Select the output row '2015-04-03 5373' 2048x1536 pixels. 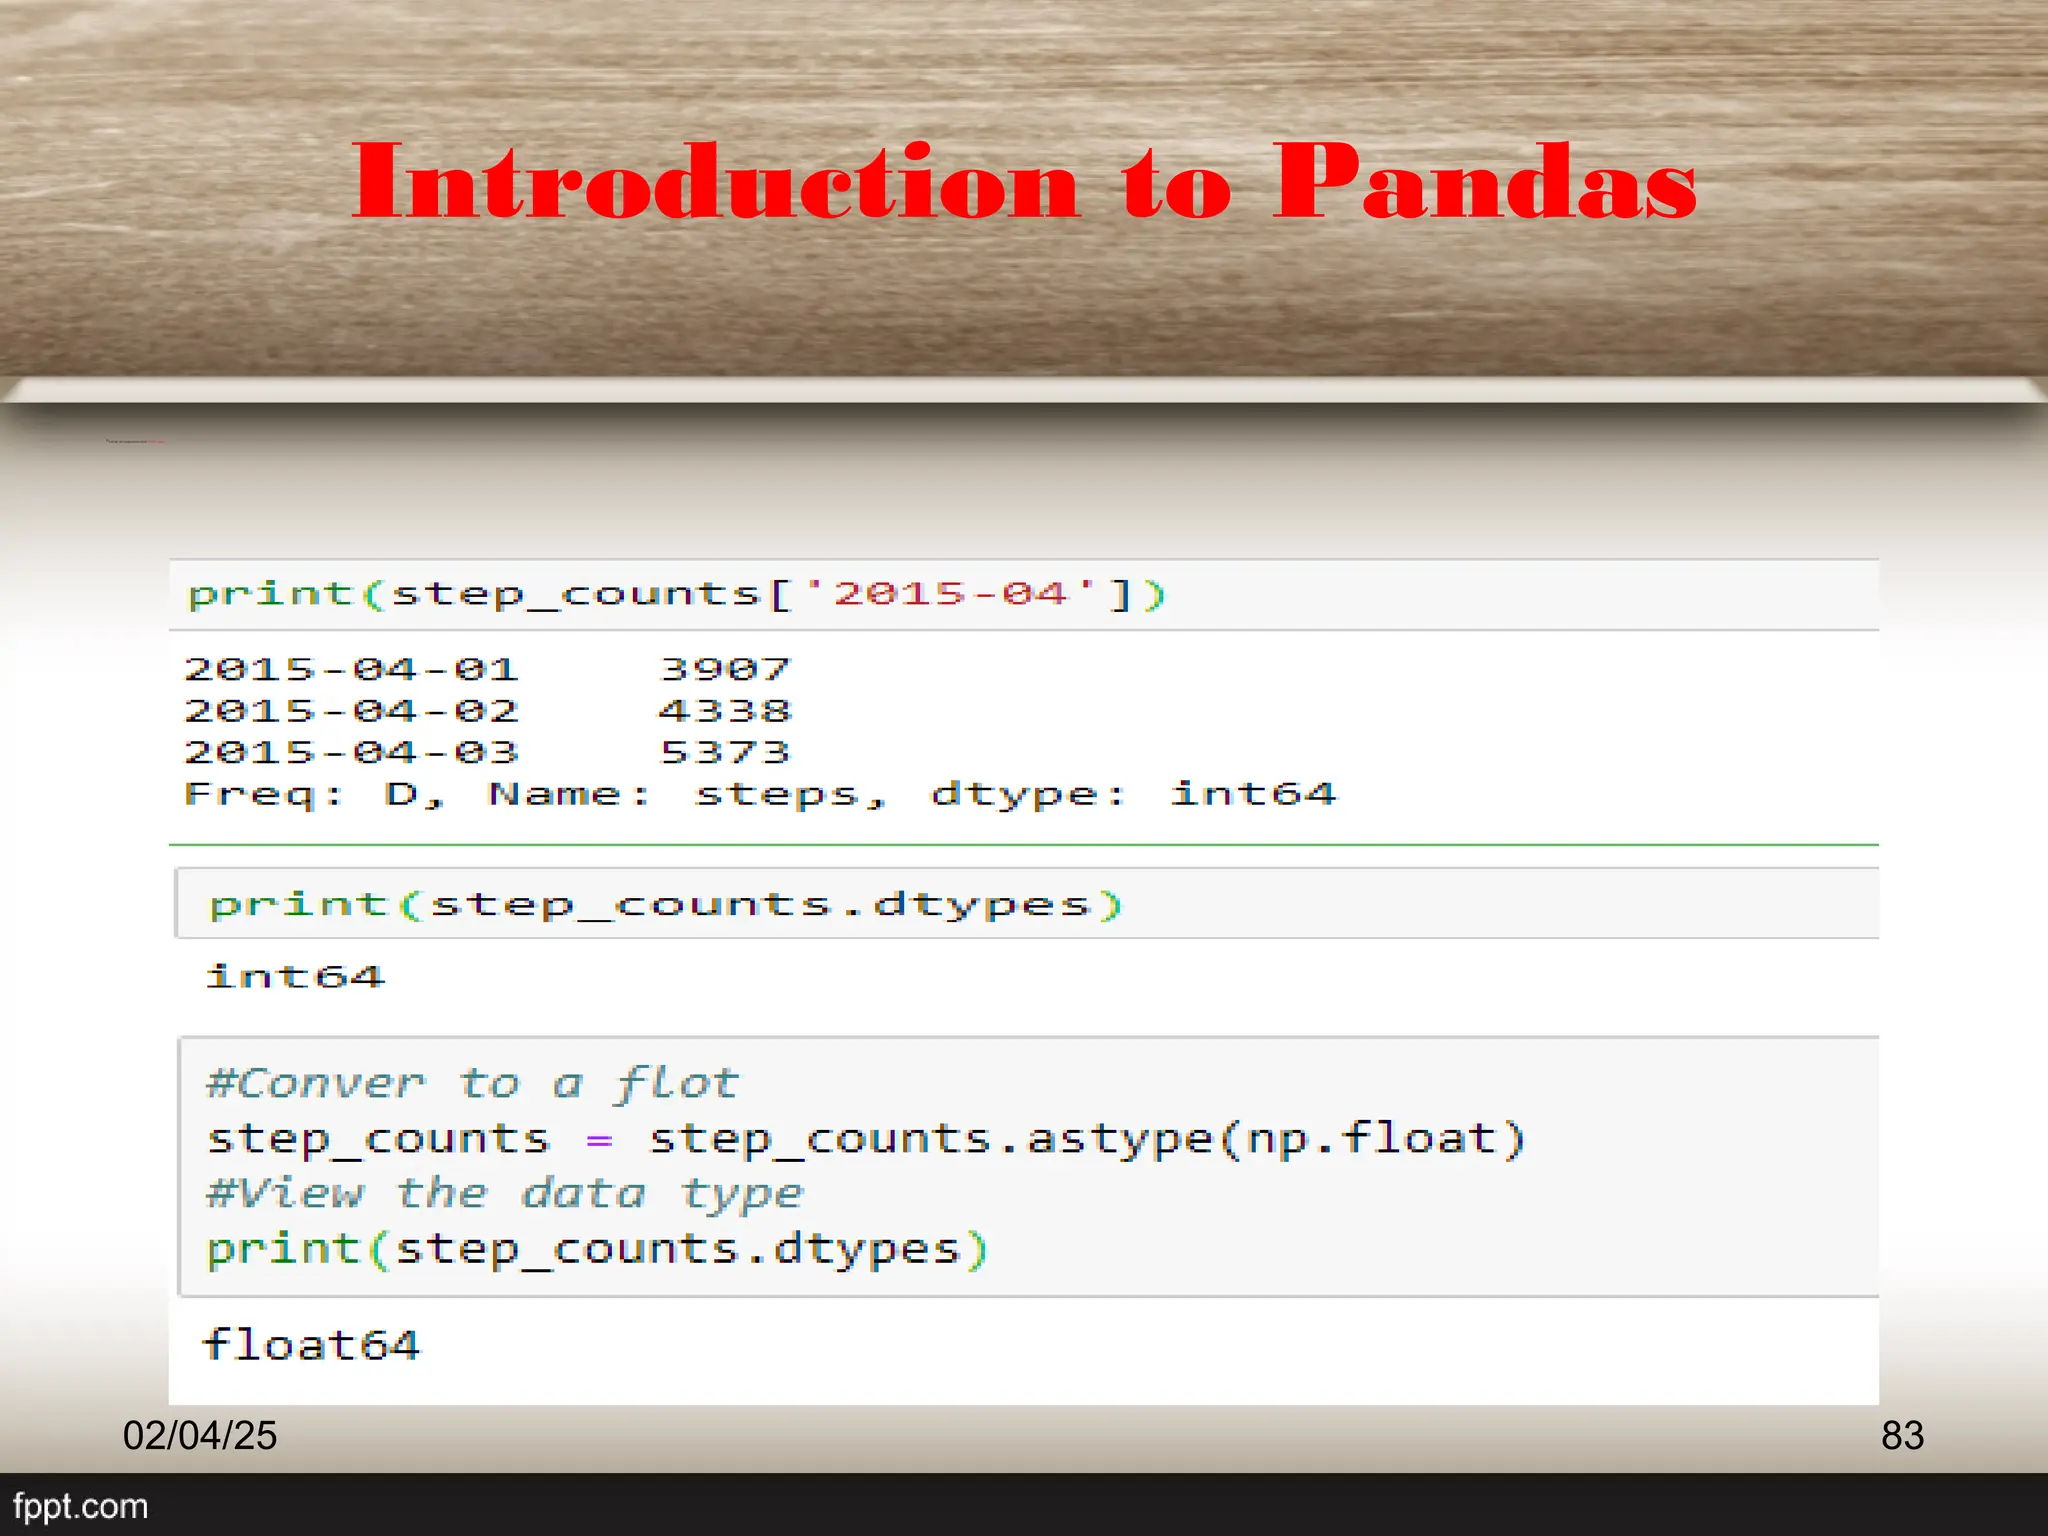(x=487, y=752)
